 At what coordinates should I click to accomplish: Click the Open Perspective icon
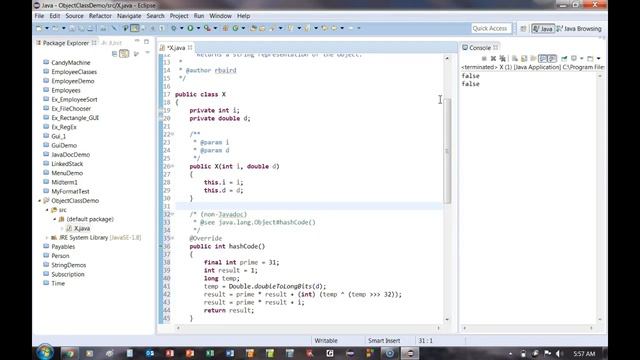tap(524, 29)
